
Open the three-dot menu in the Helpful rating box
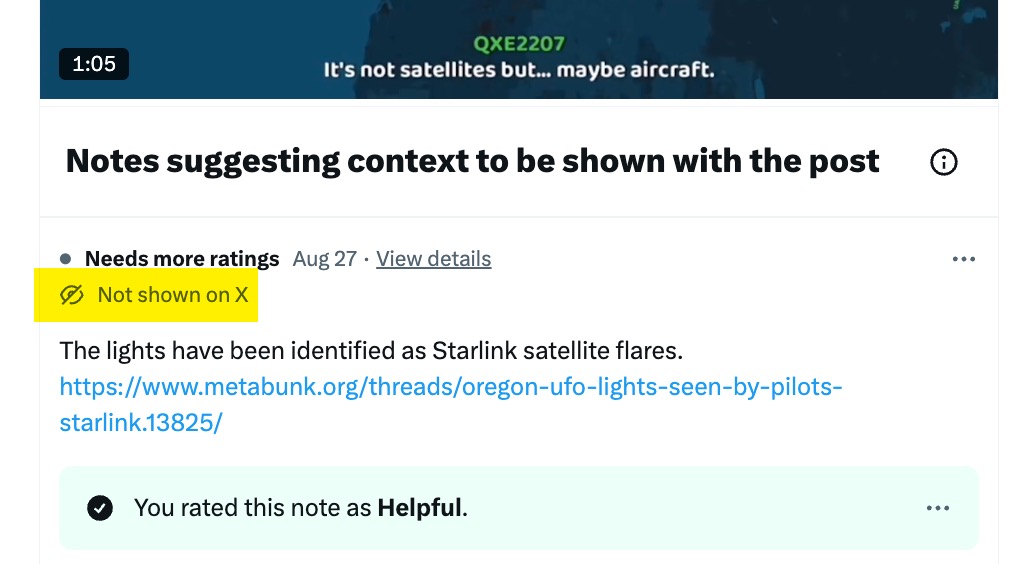pos(938,508)
